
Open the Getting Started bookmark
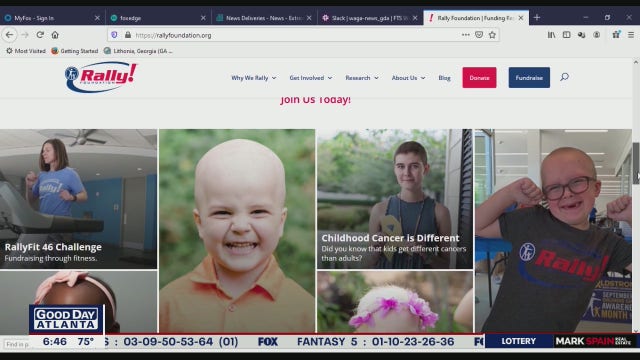click(x=75, y=51)
